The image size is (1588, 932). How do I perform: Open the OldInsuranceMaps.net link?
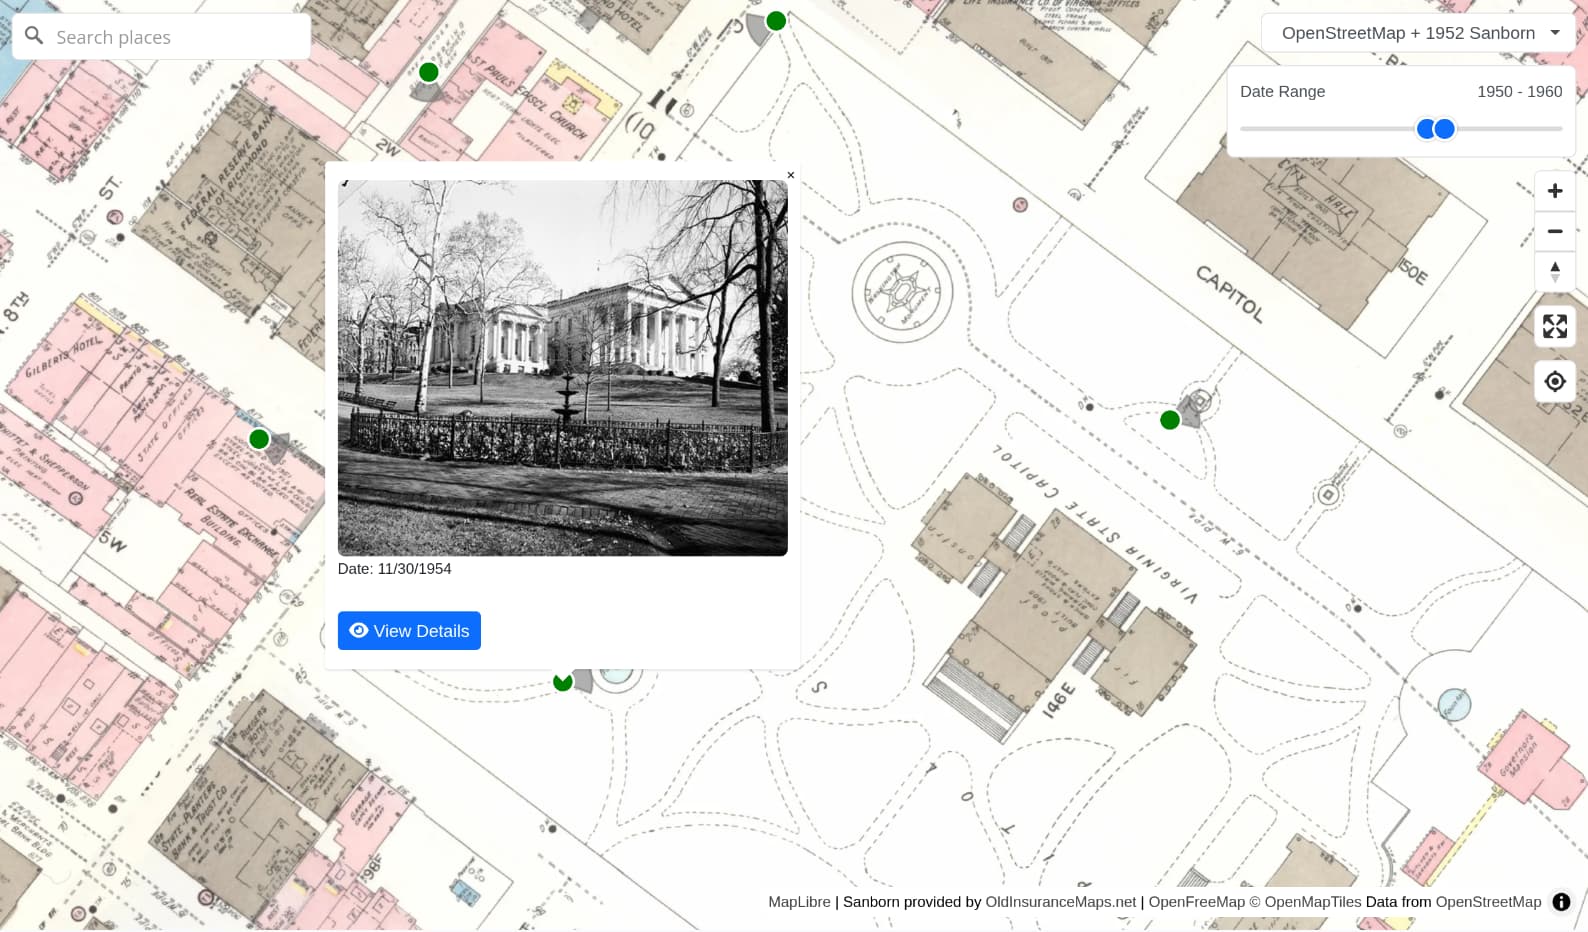tap(1061, 902)
